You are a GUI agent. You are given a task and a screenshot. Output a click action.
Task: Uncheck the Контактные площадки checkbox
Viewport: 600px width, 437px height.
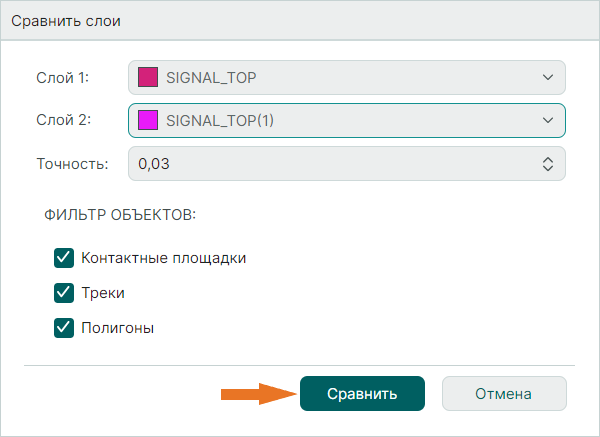(64, 259)
